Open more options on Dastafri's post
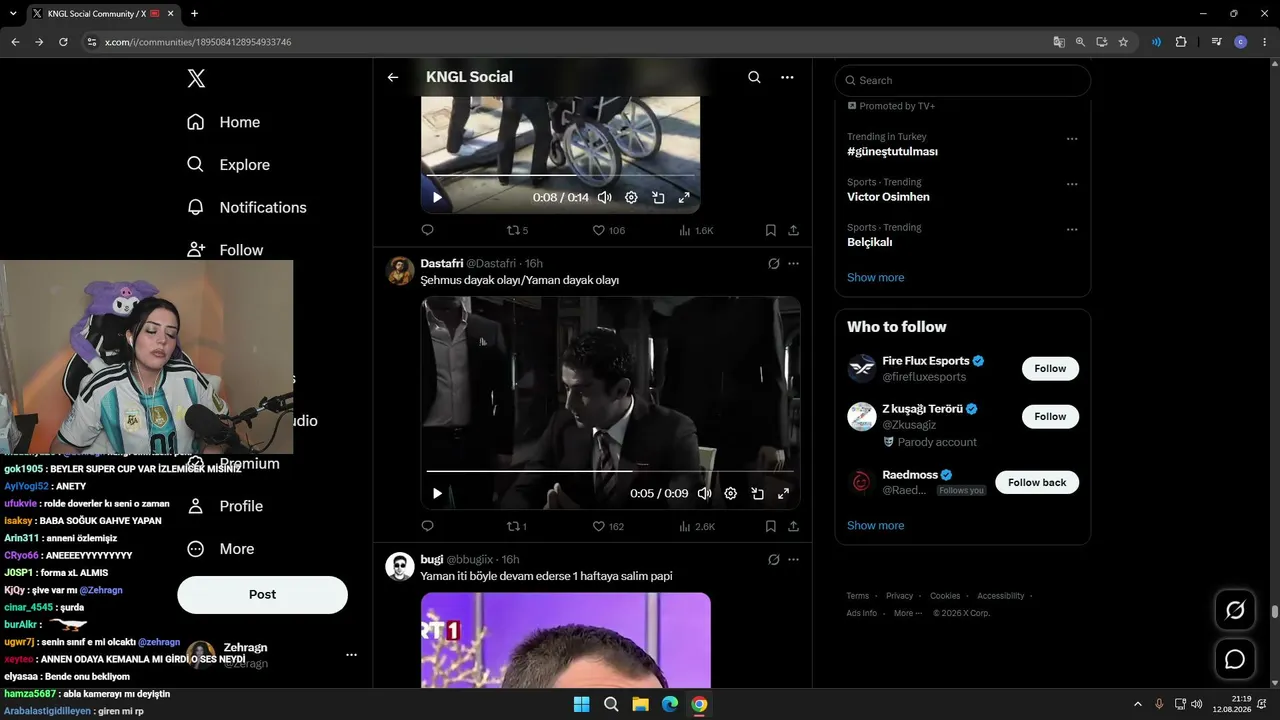Image resolution: width=1280 pixels, height=720 pixels. tap(793, 264)
